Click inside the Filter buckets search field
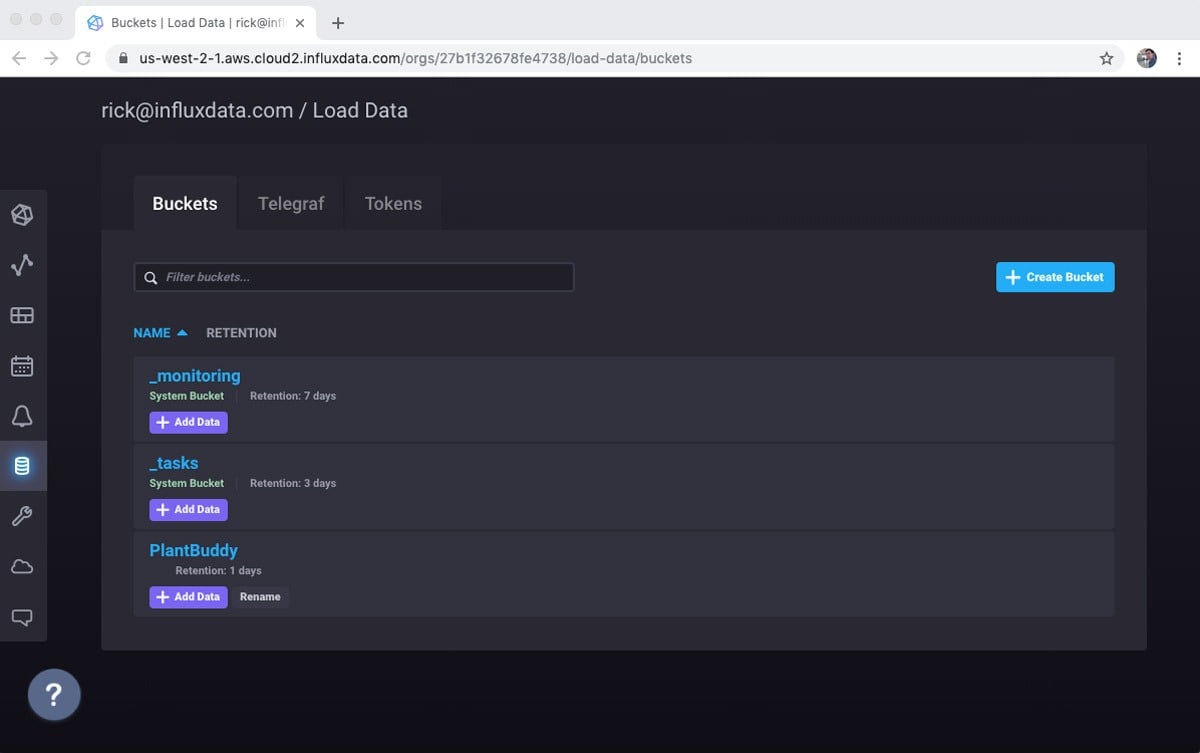 [x=353, y=277]
